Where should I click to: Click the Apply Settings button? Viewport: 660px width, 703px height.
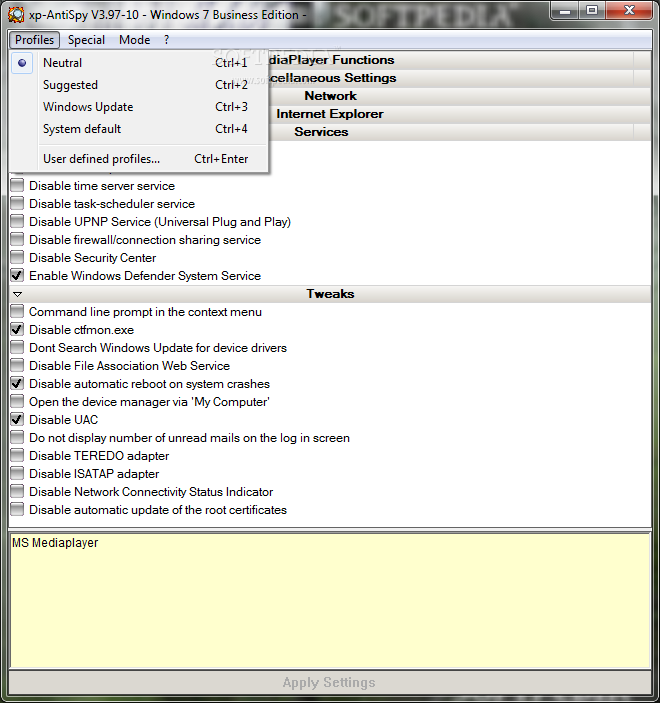(x=330, y=682)
